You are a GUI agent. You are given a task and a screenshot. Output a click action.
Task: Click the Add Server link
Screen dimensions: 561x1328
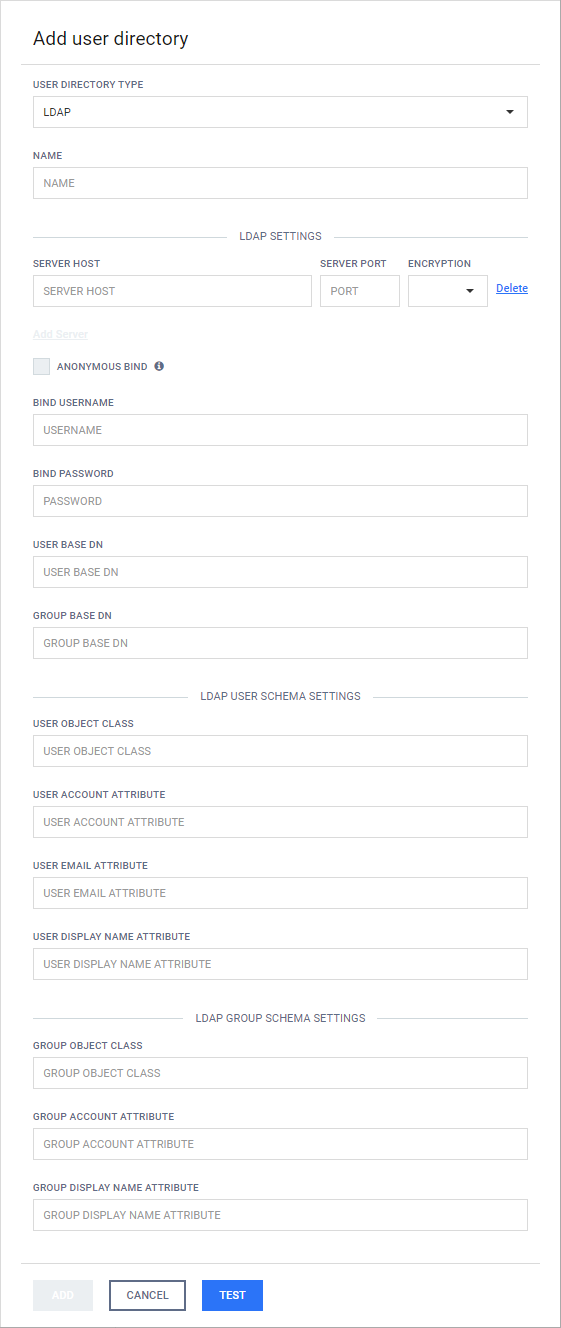60,334
